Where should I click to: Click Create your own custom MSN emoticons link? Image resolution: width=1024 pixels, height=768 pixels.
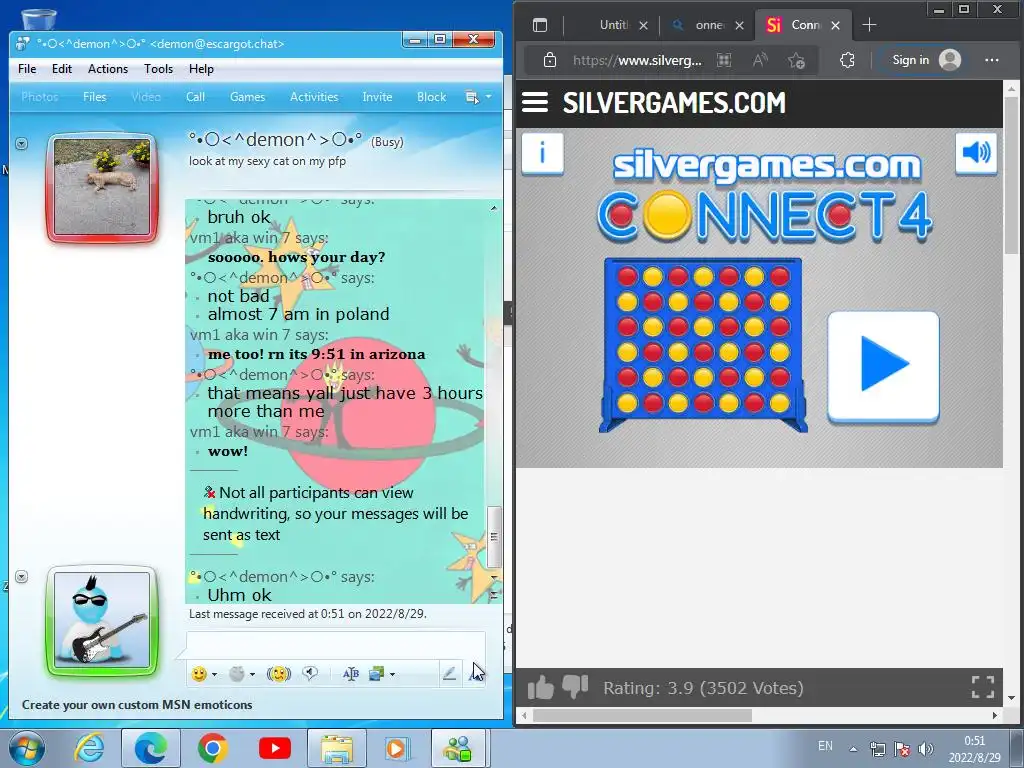click(137, 705)
